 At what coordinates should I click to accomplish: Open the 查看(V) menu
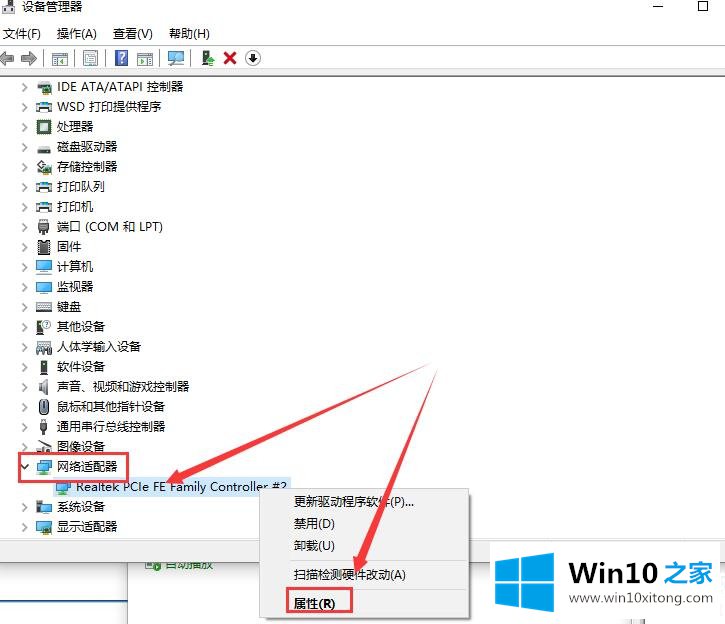[x=133, y=34]
